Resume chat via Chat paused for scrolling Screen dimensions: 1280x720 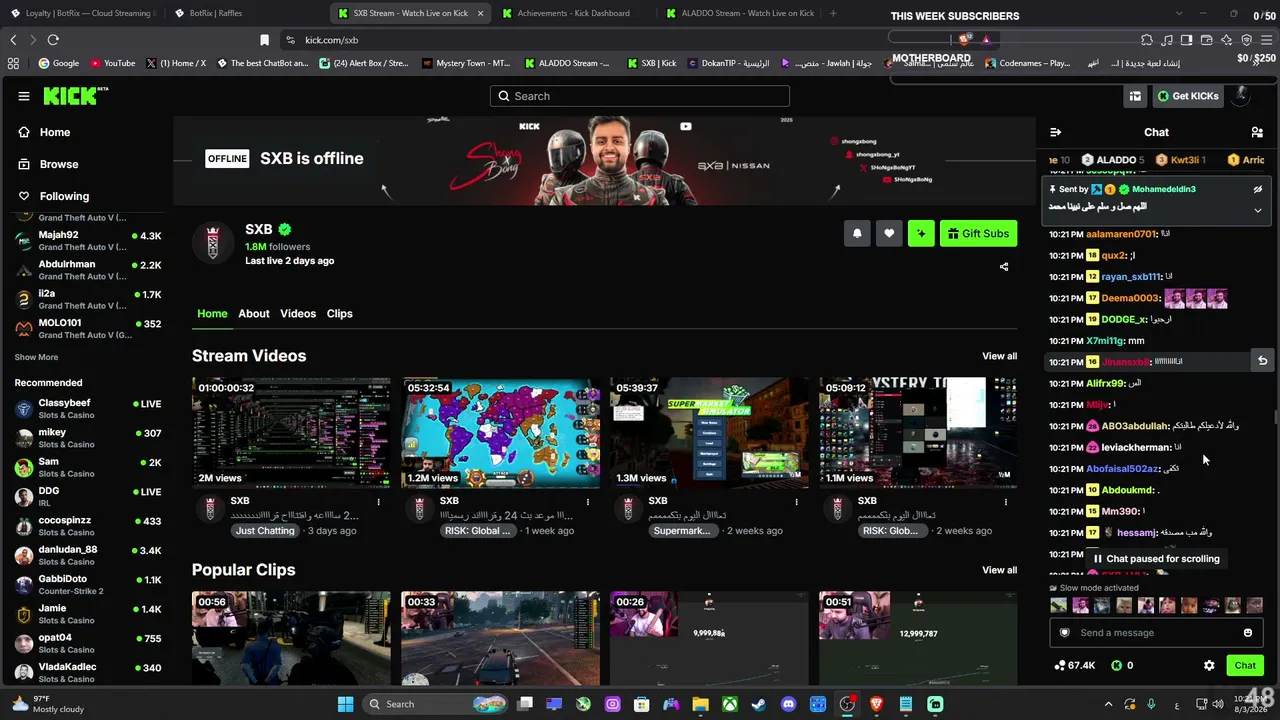pos(1157,559)
